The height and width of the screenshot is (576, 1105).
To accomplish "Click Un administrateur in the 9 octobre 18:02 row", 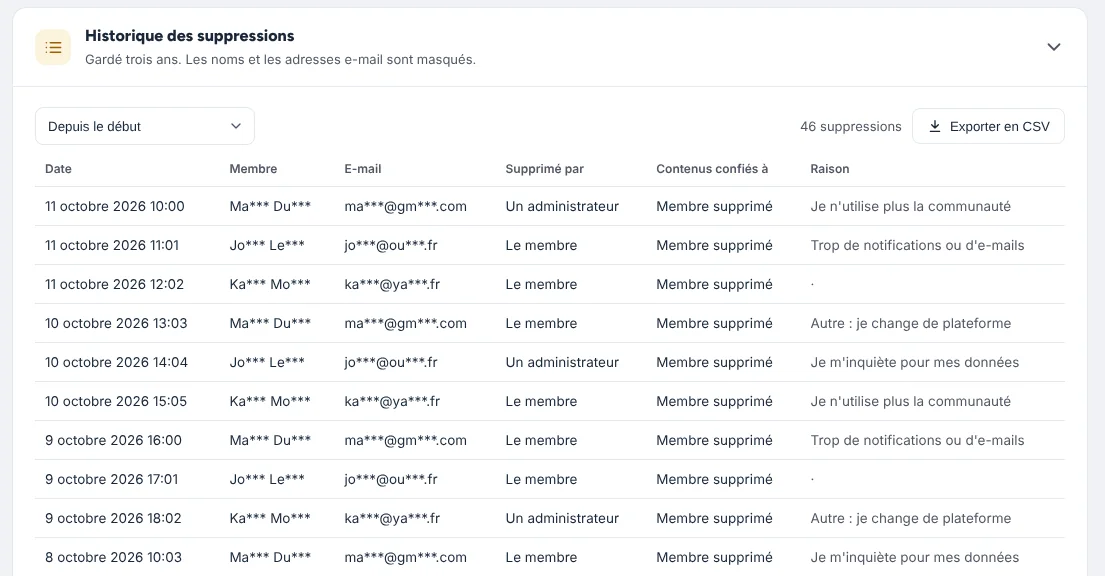I will [x=562, y=518].
